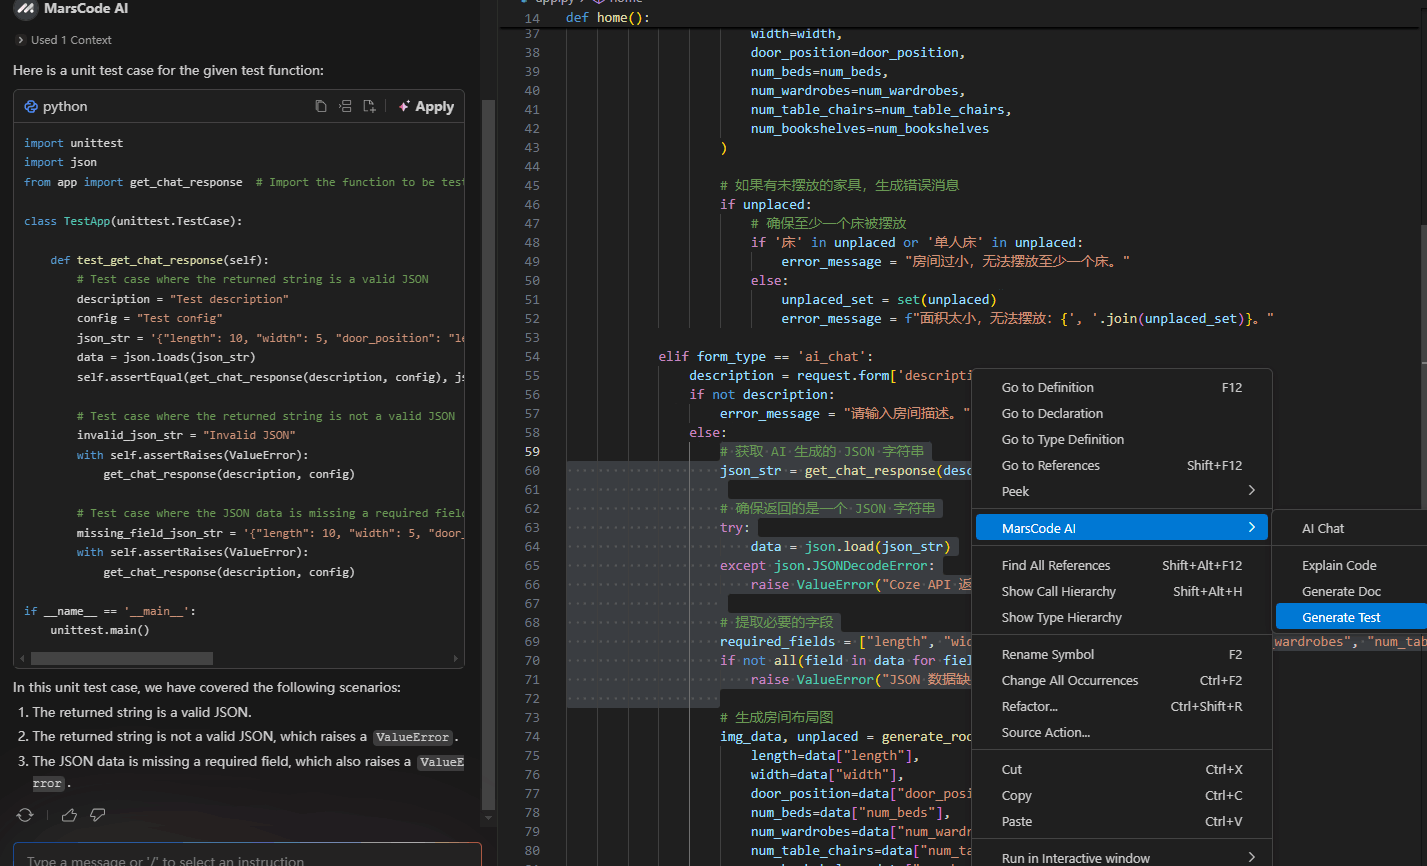
Task: Choose Go to References
Action: pos(1122,465)
